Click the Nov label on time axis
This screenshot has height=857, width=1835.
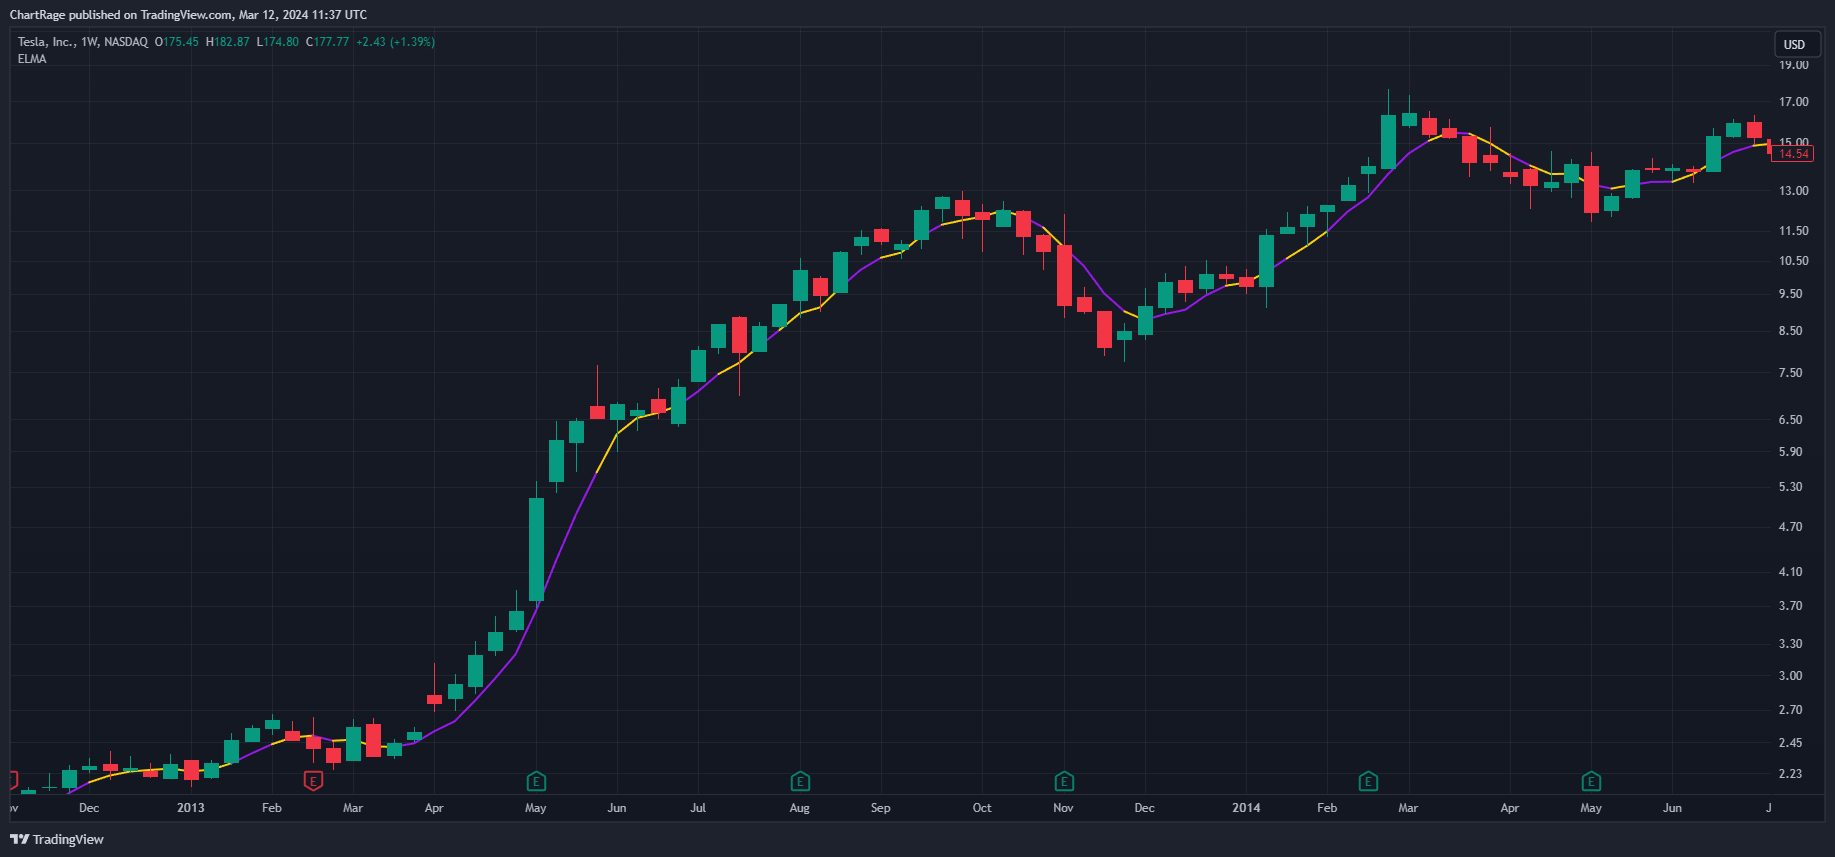[1064, 808]
